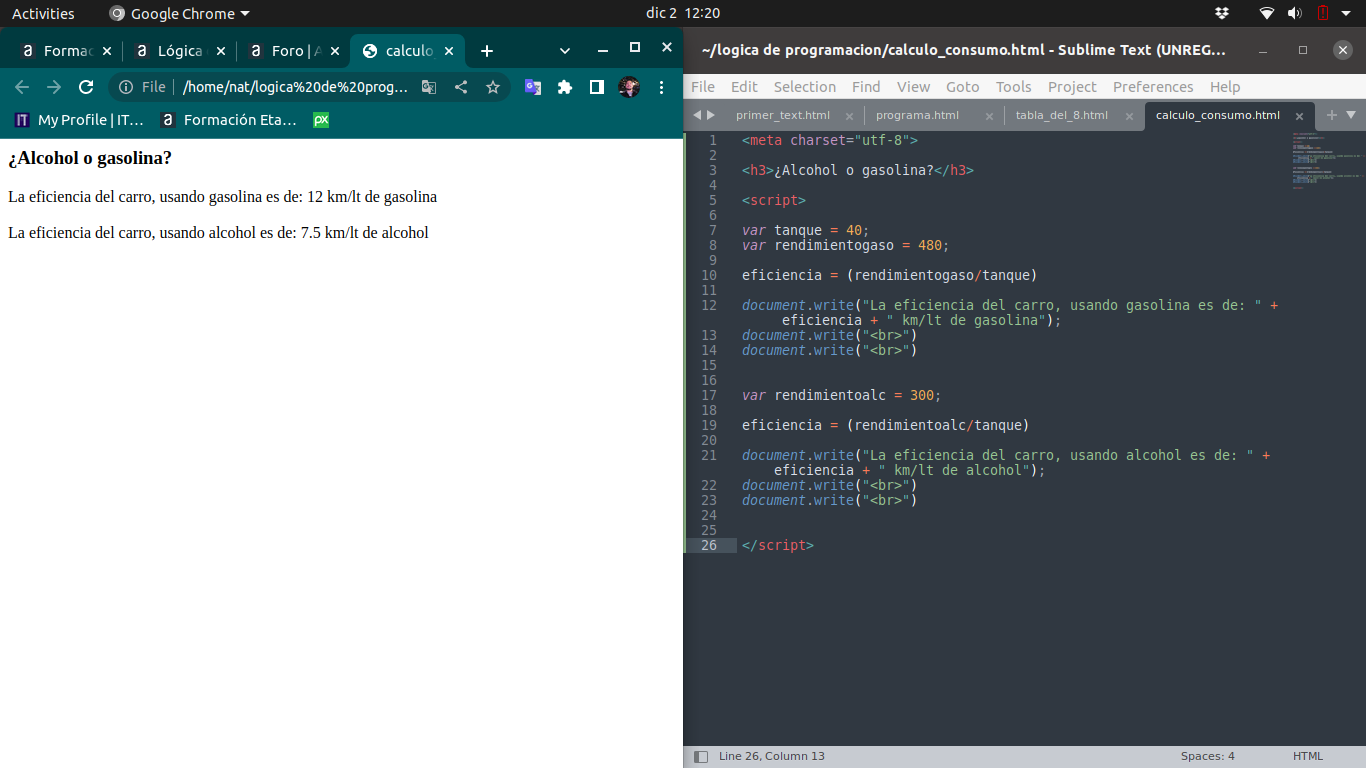Change syntax via HTML status item
1366x768 pixels.
point(1307,756)
